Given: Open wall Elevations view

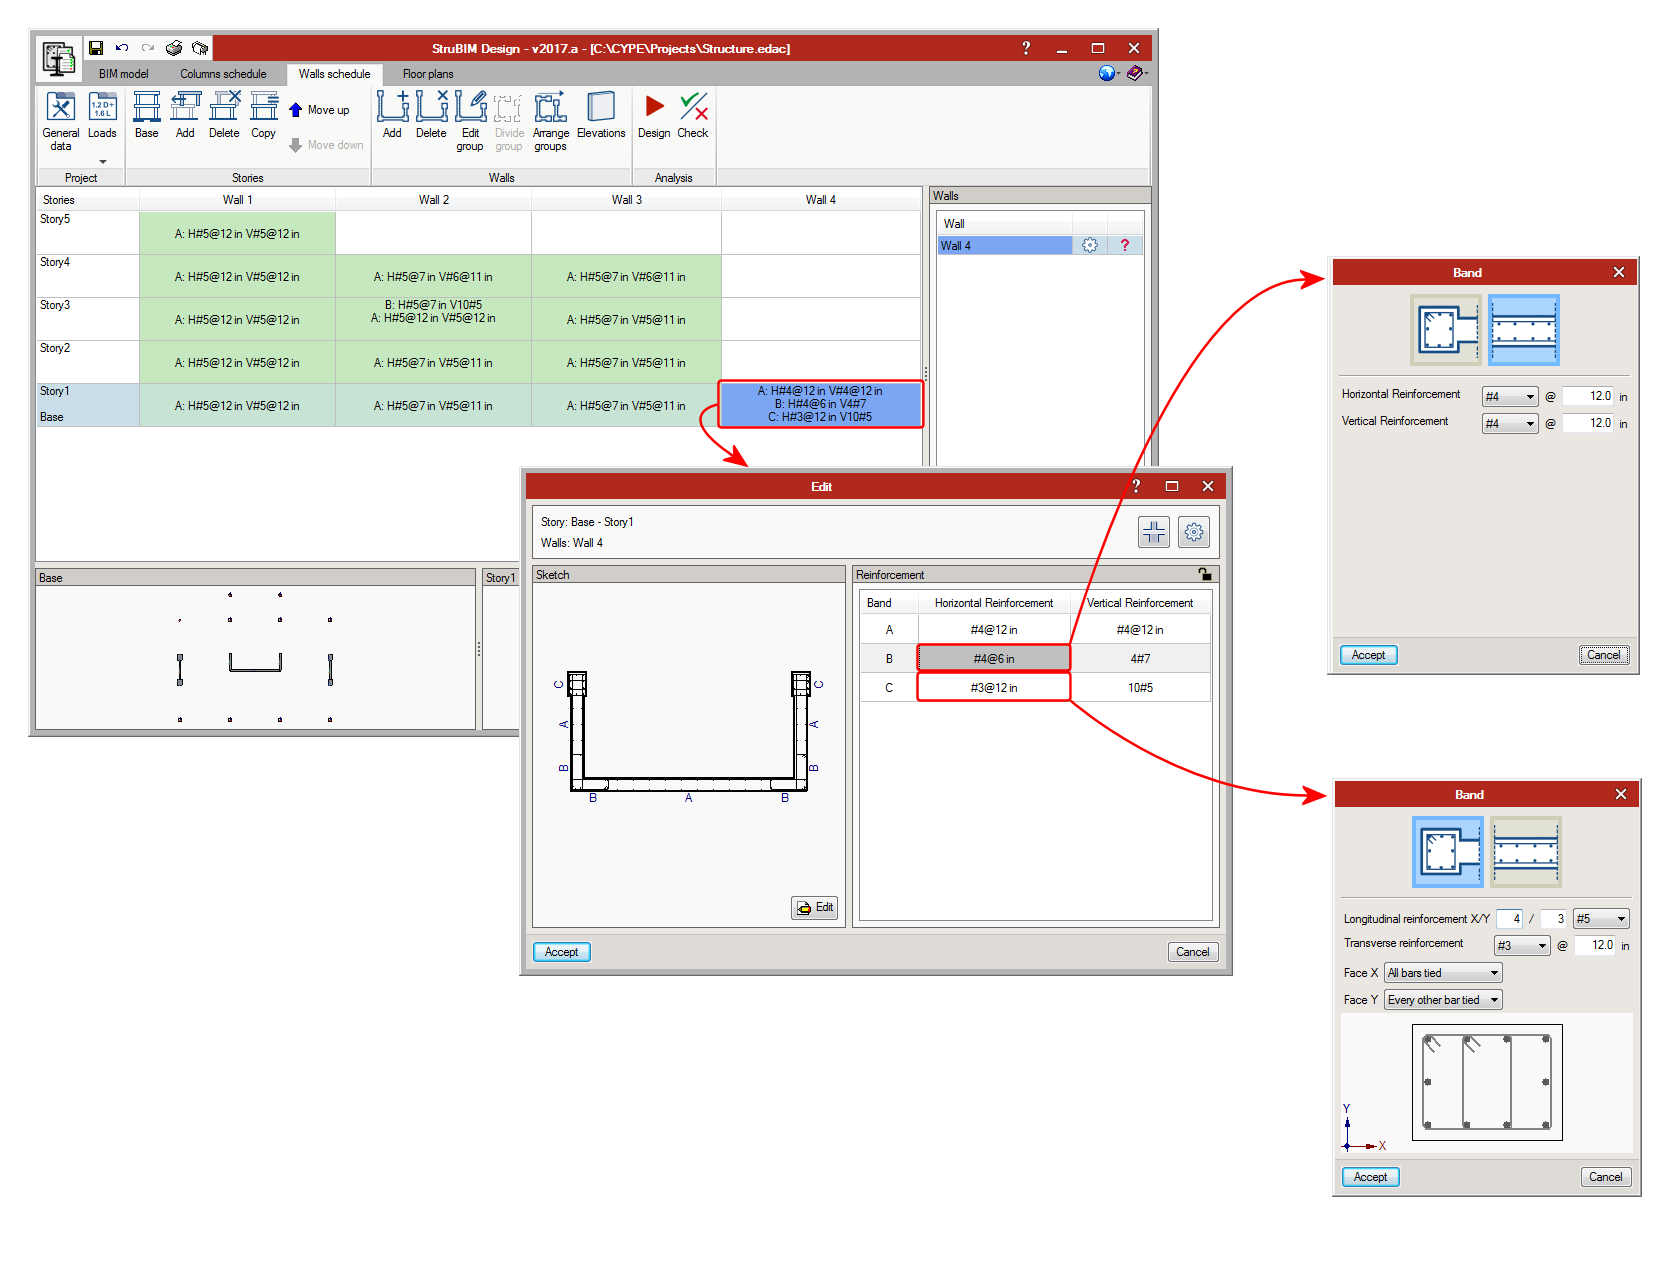Looking at the screenshot, I should click(x=601, y=117).
